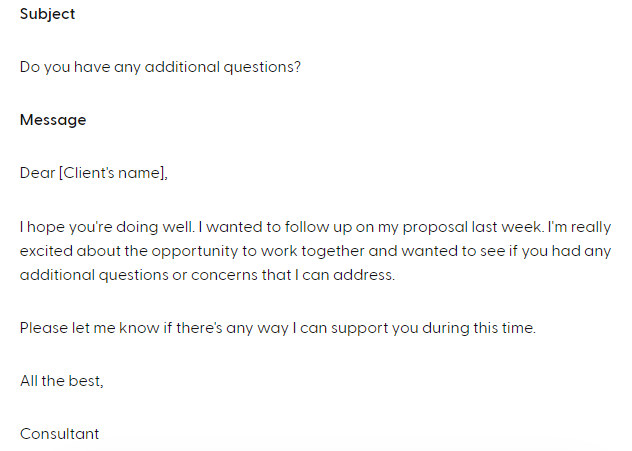Click the Message heading

[53, 120]
